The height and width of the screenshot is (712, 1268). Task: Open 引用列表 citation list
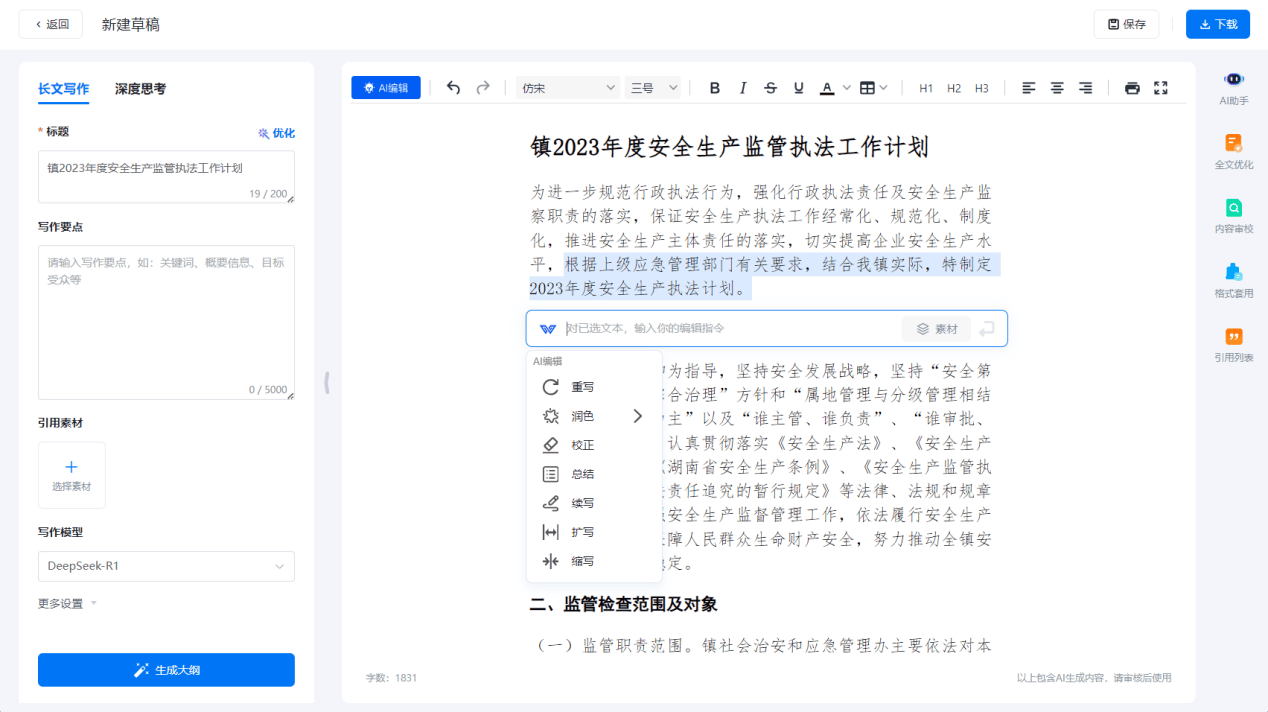tap(1234, 344)
